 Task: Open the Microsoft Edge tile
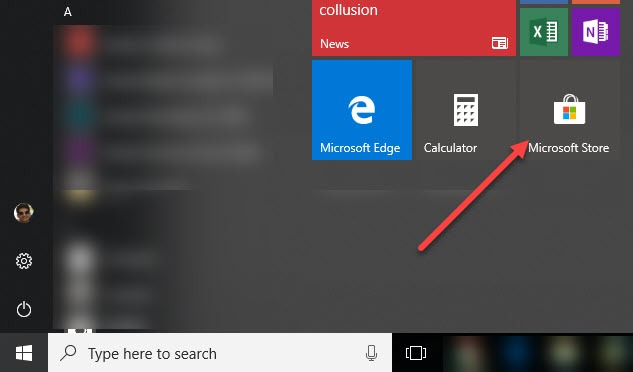[362, 110]
